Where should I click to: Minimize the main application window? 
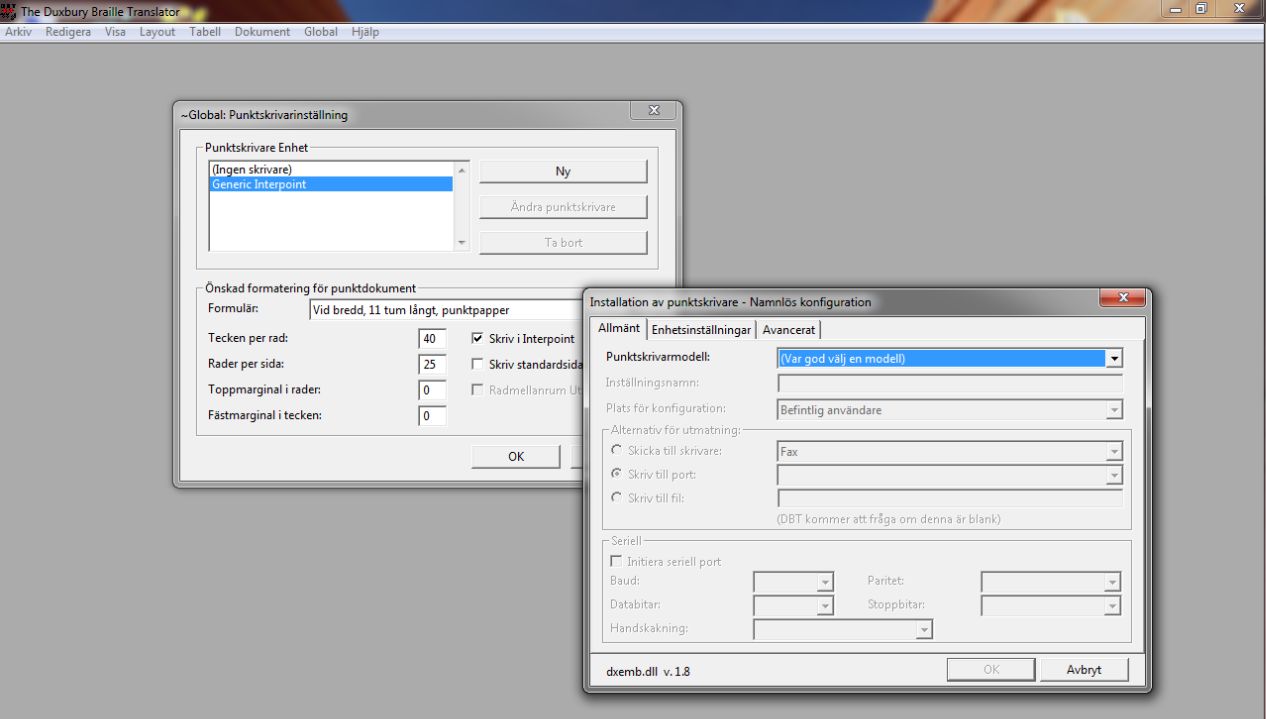1173,8
